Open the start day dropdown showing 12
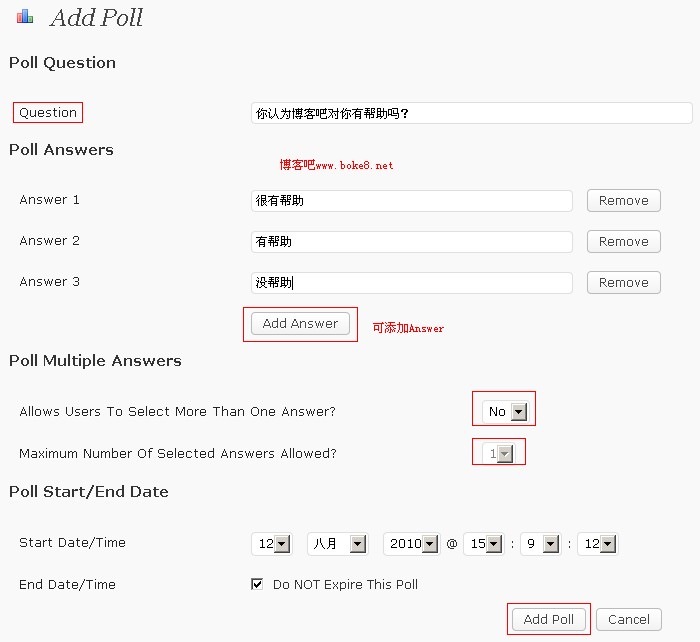This screenshot has width=700, height=642. [271, 544]
